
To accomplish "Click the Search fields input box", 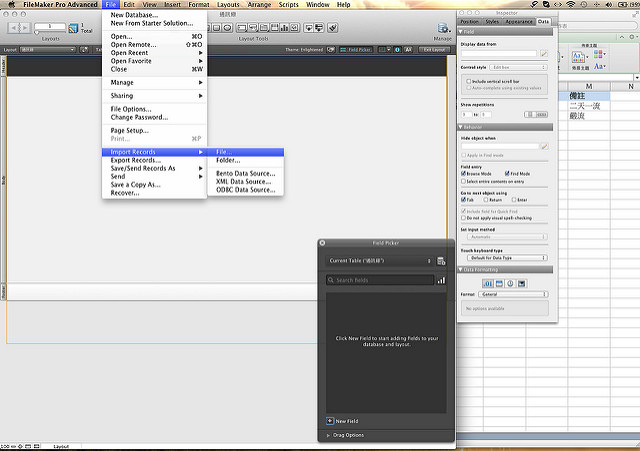I will pyautogui.click(x=380, y=280).
